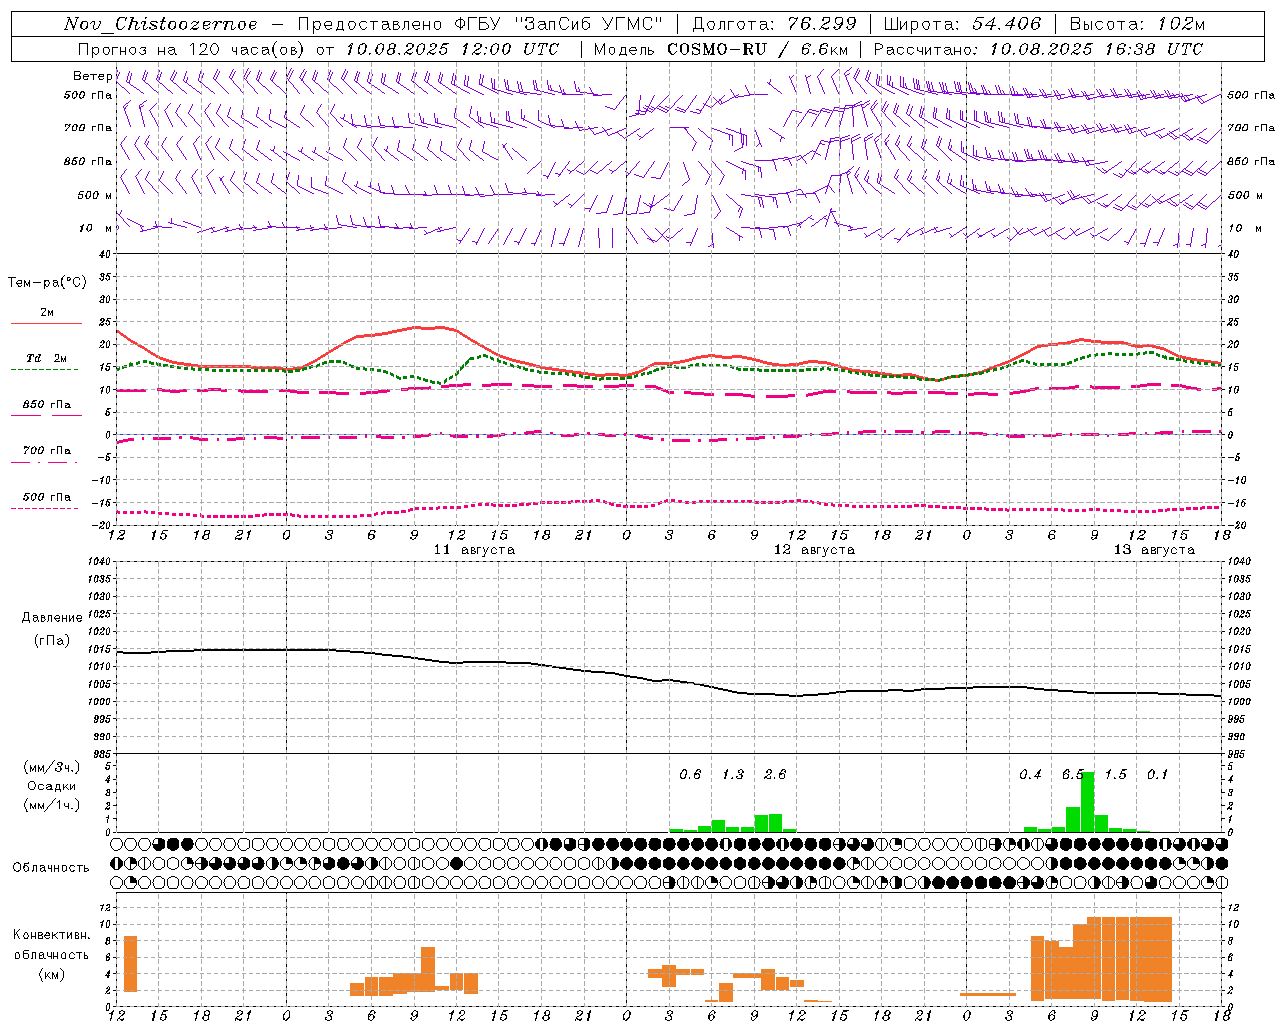Viewport: 1280px width, 1024px height.
Task: Click the precipitation total 1.5
Action: 1115,775
